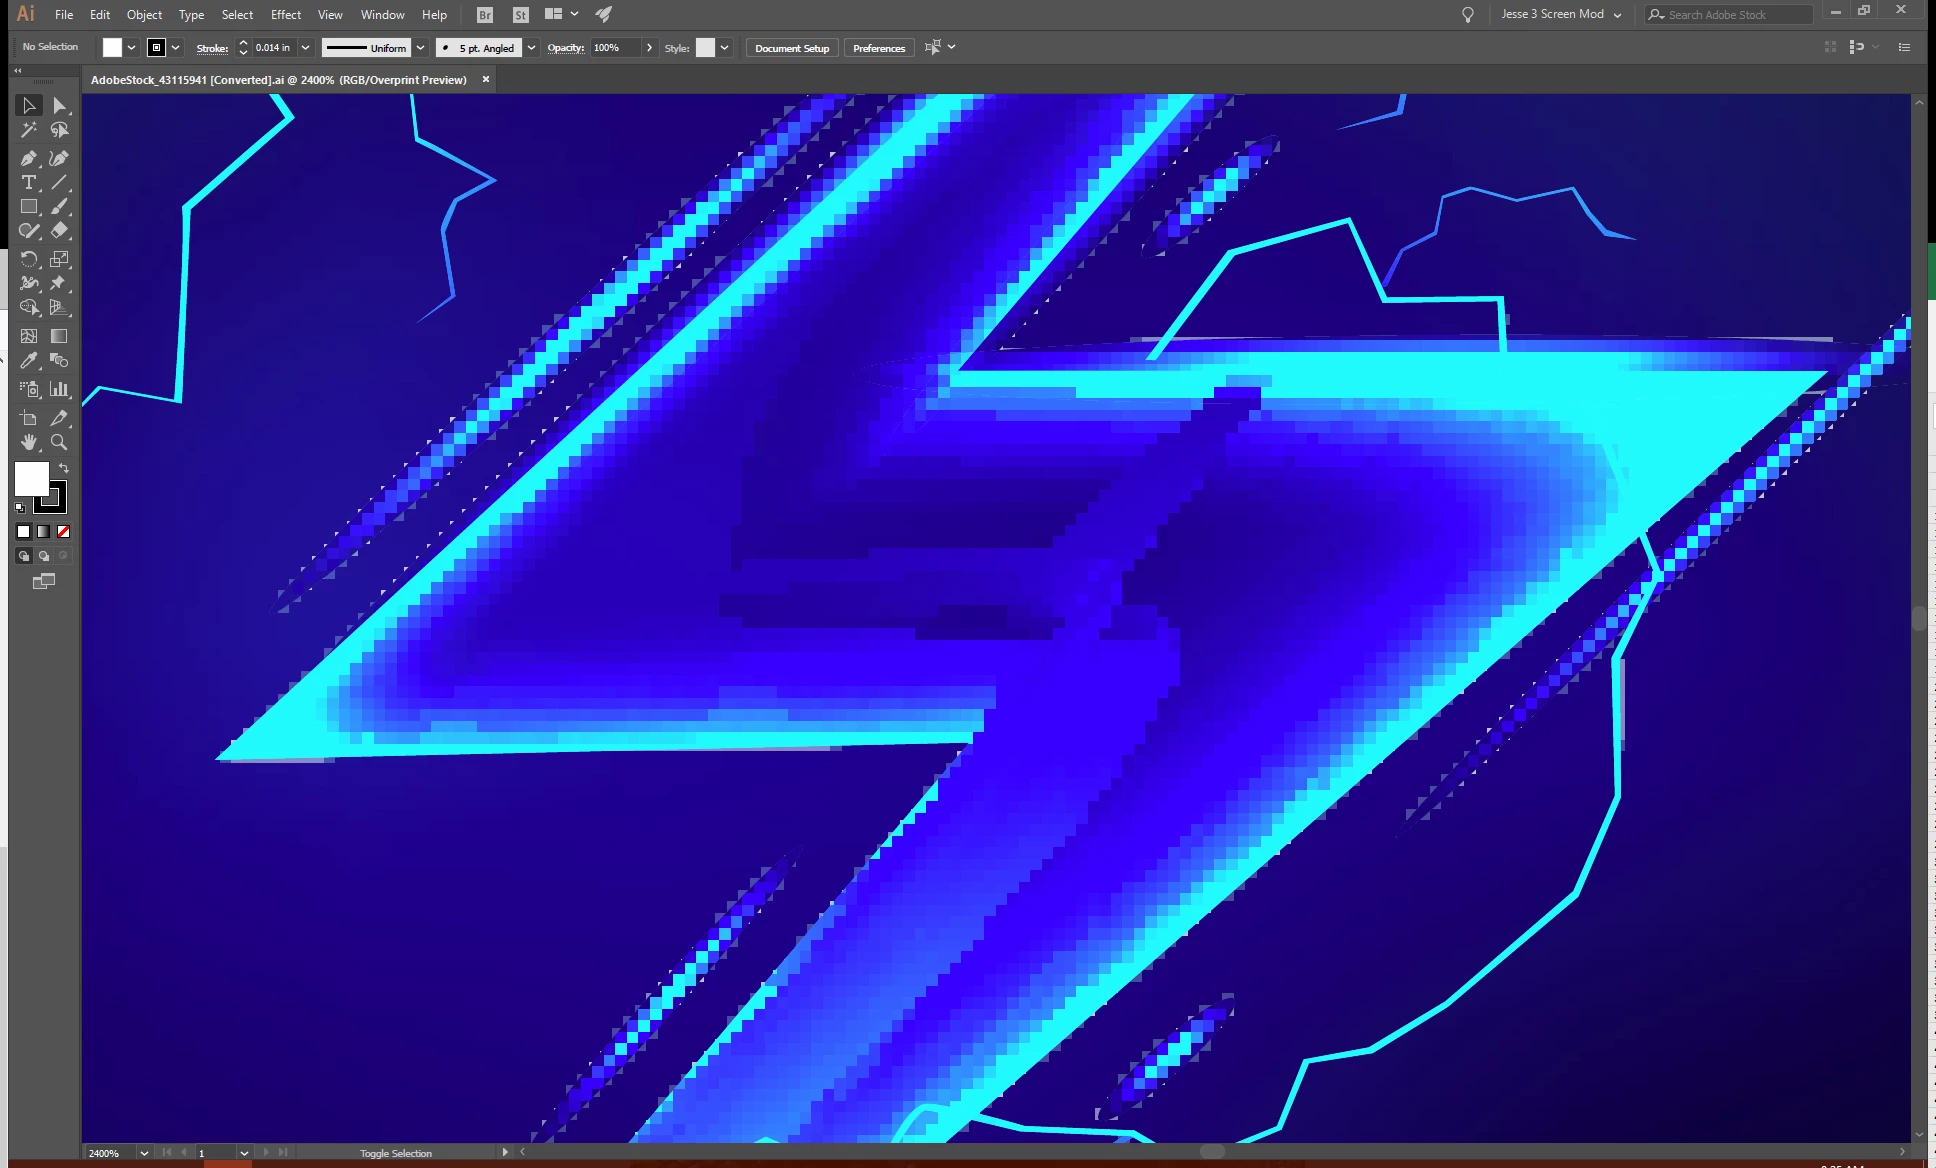
Task: Activate the Eraser tool
Action: [x=59, y=231]
